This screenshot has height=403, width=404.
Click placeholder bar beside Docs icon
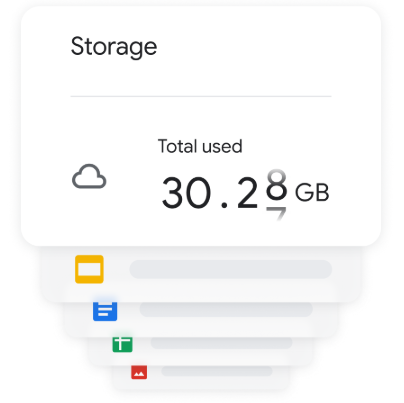pyautogui.click(x=226, y=310)
